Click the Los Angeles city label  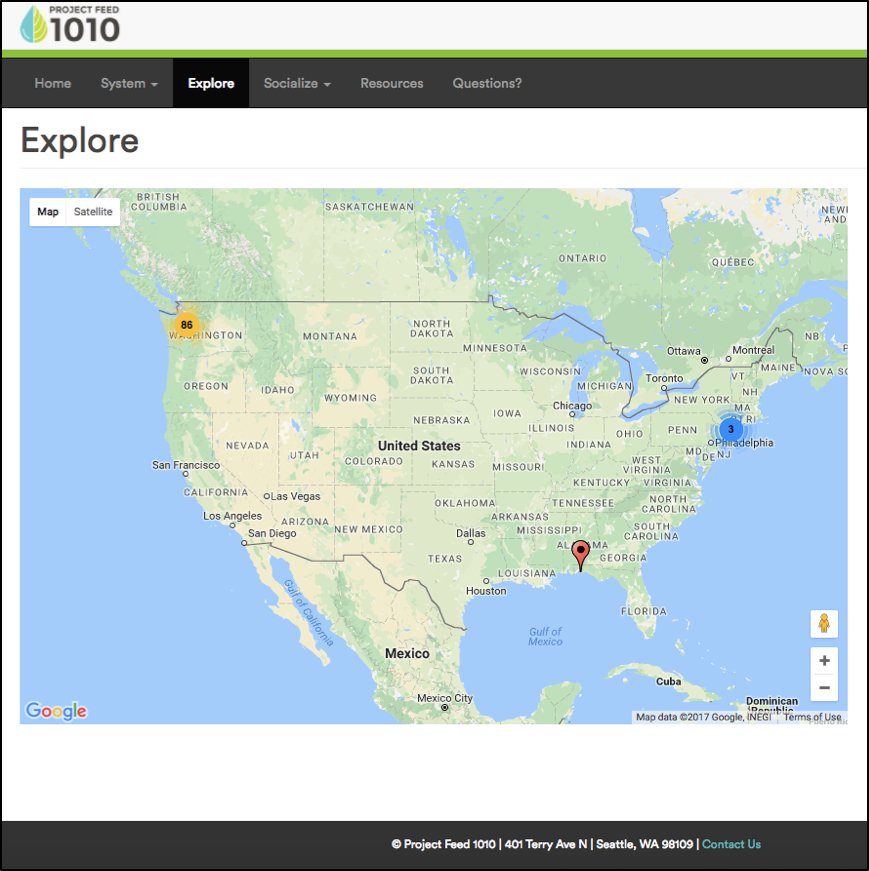coord(232,516)
